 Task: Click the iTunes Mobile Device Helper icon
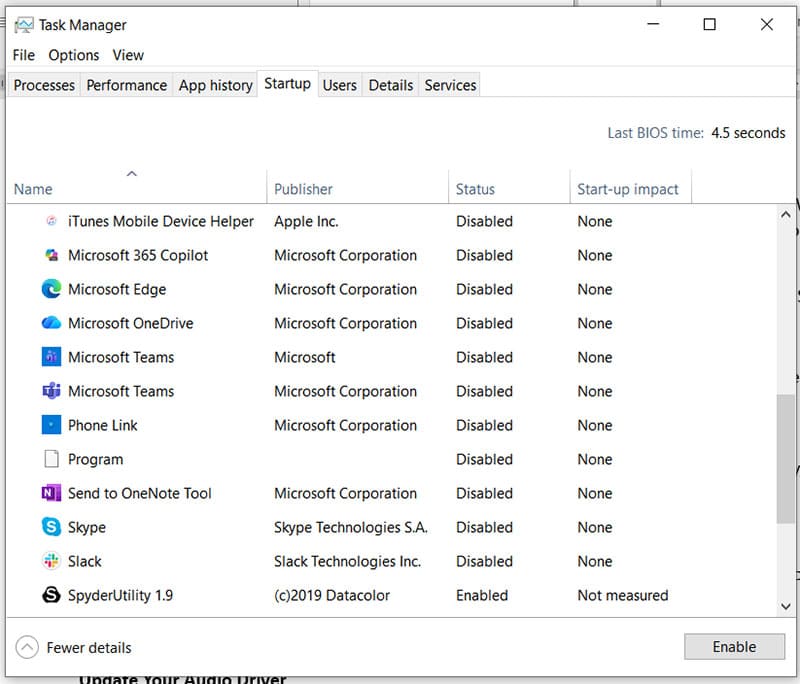pyautogui.click(x=51, y=221)
